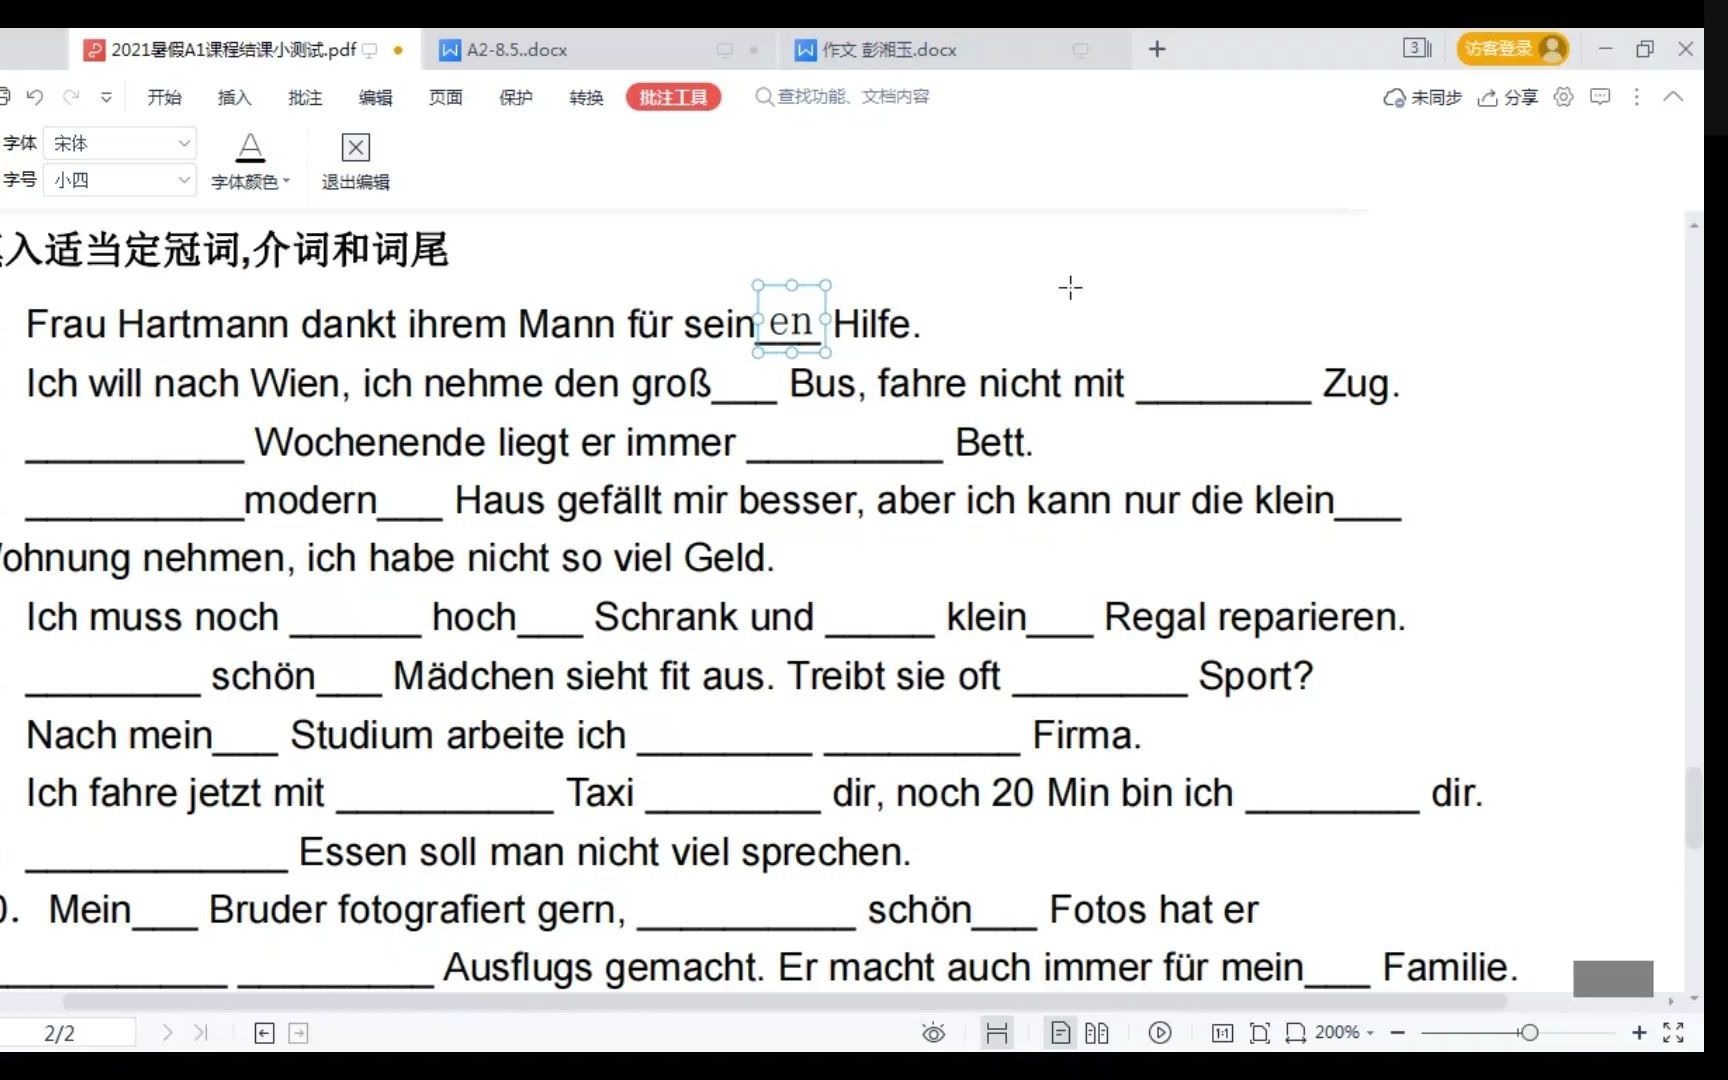Click the vertical scrollbar up arrow
This screenshot has height=1080, width=1728.
pos(1693,226)
